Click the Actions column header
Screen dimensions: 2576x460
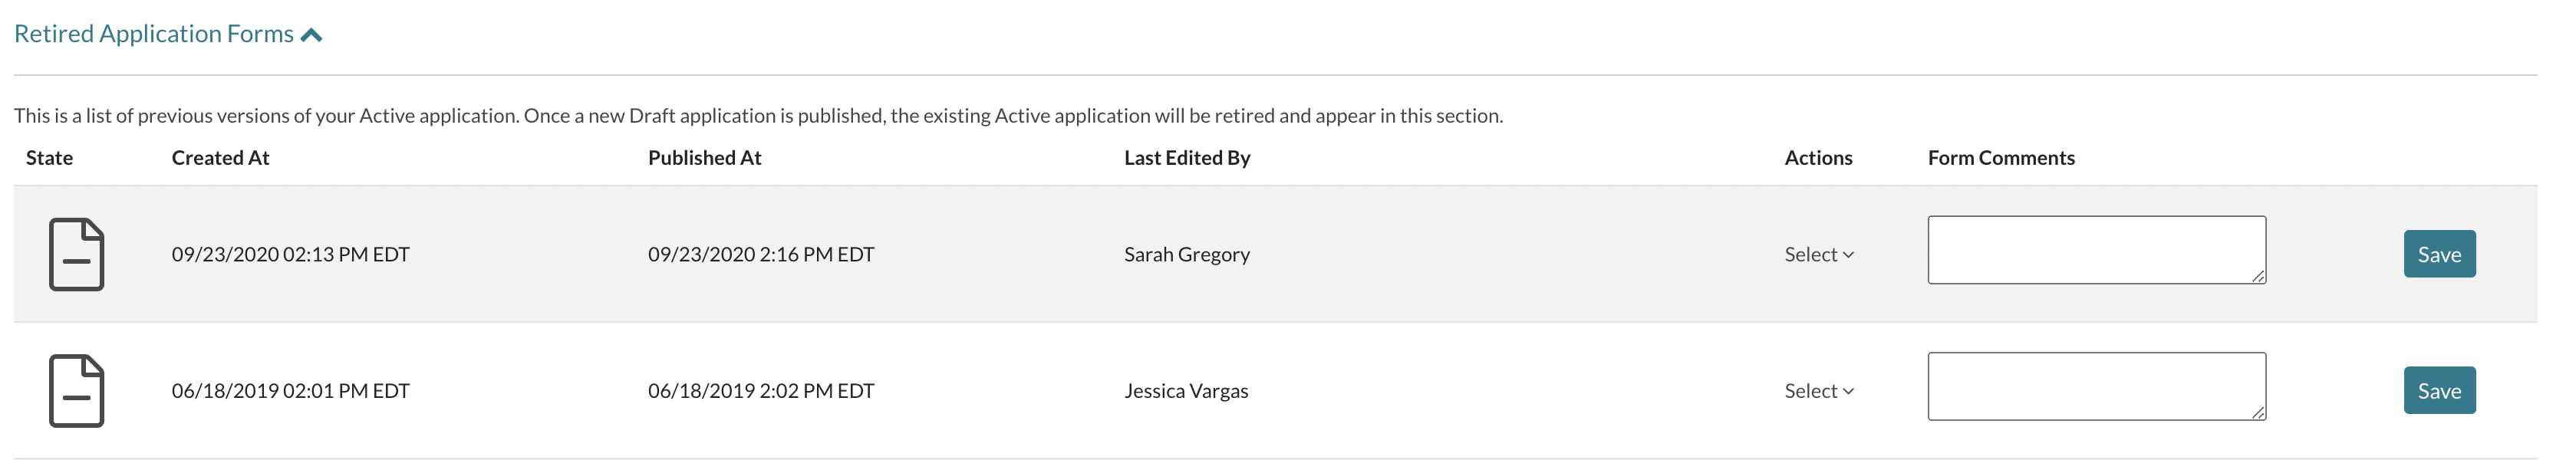pos(1818,158)
